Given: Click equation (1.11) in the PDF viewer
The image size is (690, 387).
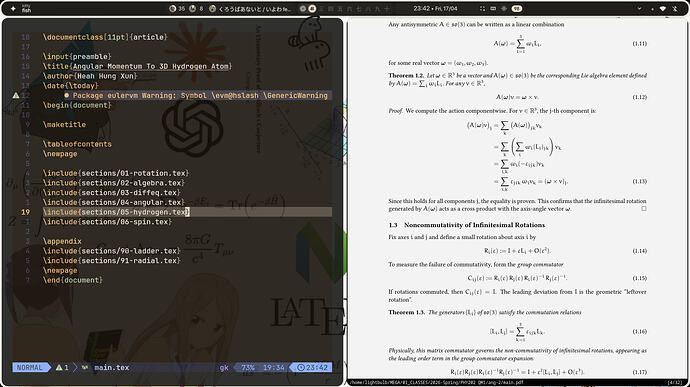Looking at the screenshot, I should 517,44.
